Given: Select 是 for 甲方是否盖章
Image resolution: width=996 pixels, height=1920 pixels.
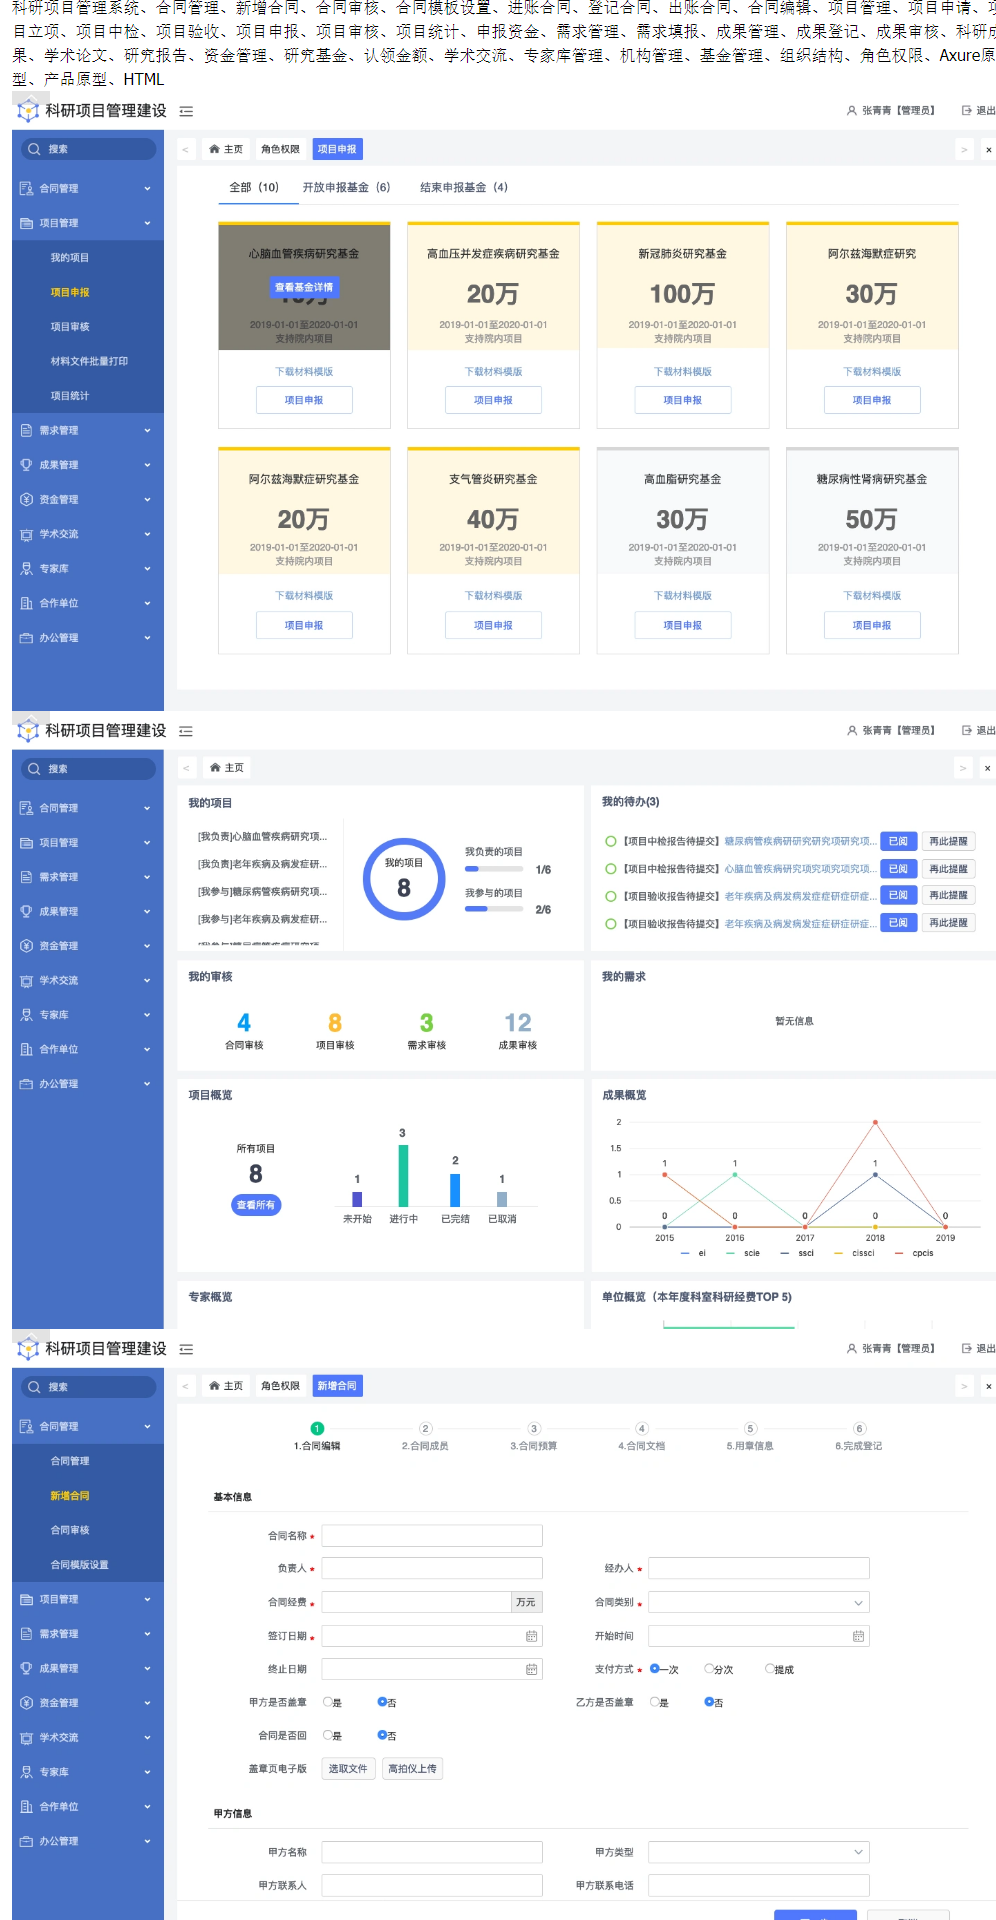Looking at the screenshot, I should (327, 1701).
